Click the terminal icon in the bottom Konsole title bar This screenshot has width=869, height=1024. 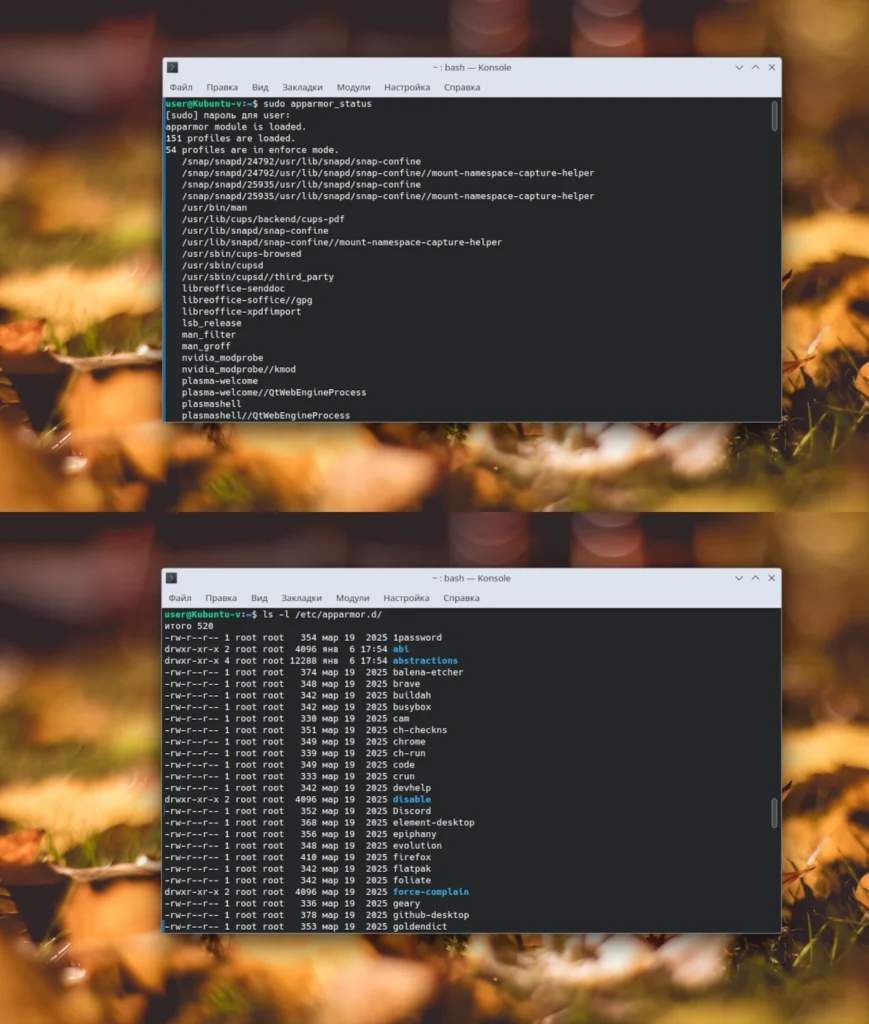172,578
